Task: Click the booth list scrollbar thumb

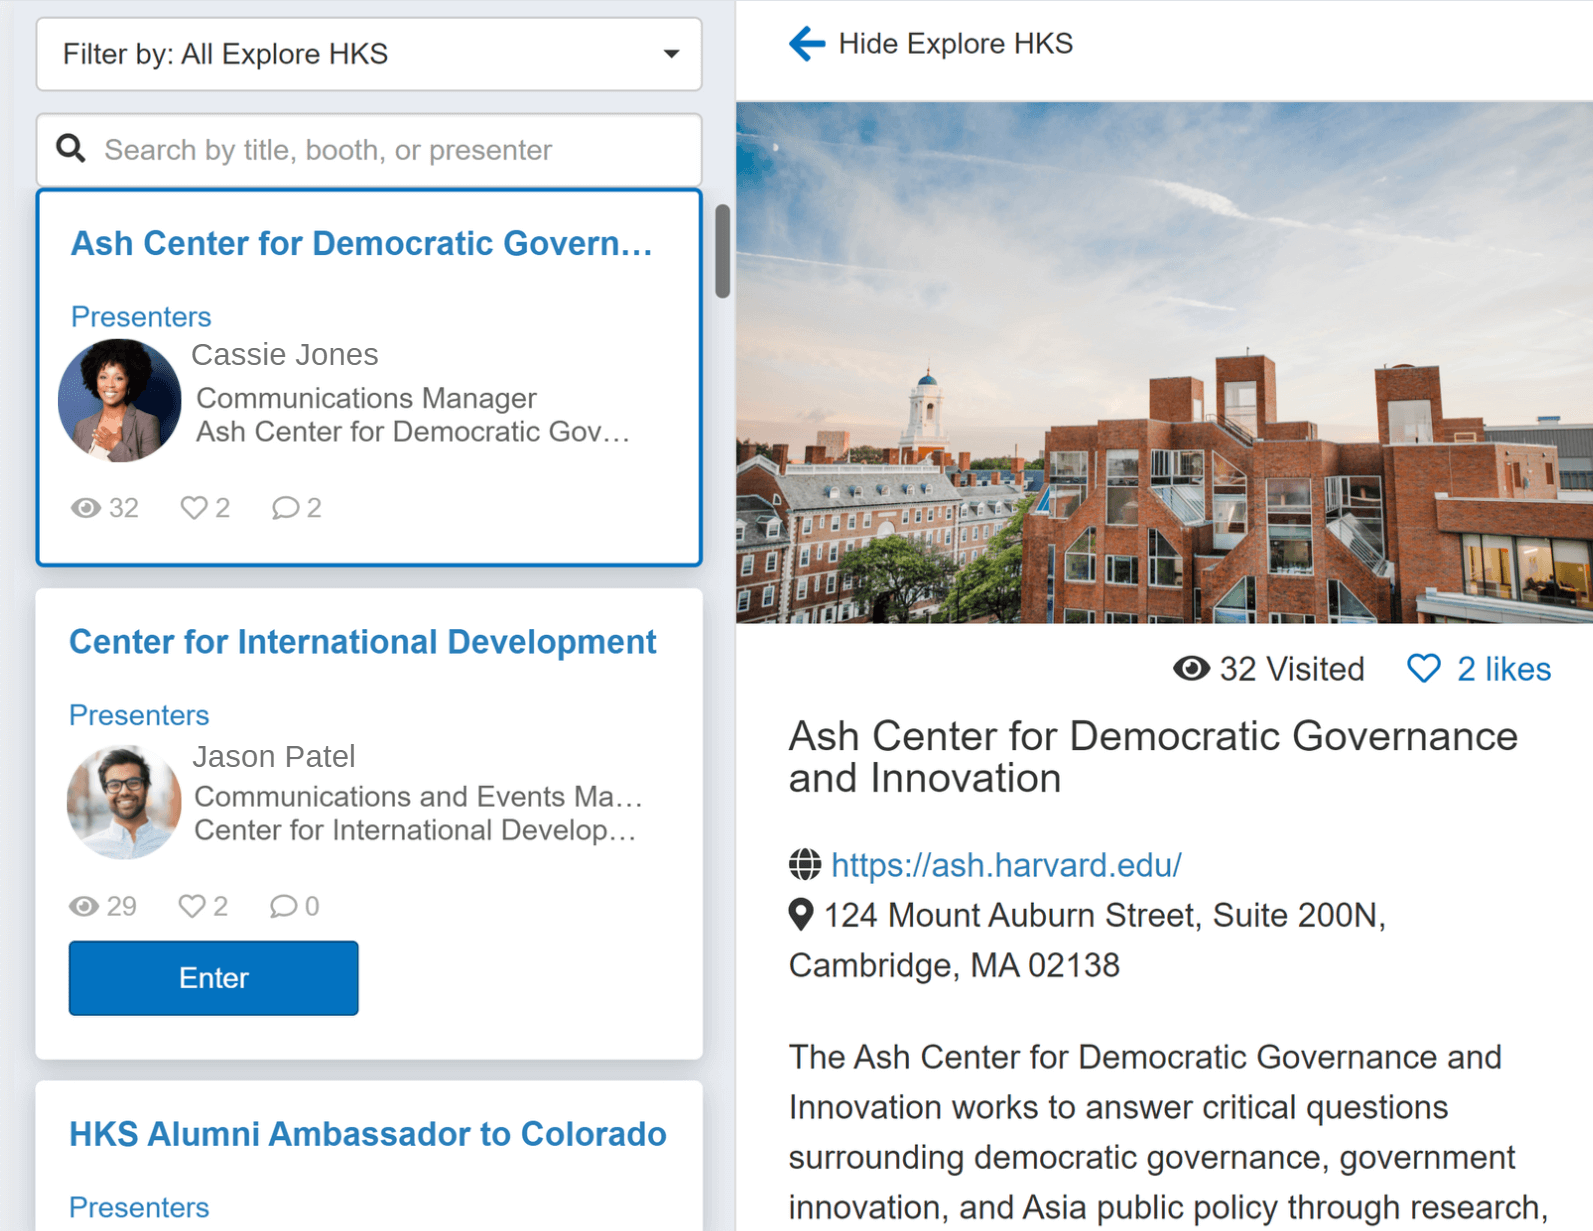Action: (722, 251)
